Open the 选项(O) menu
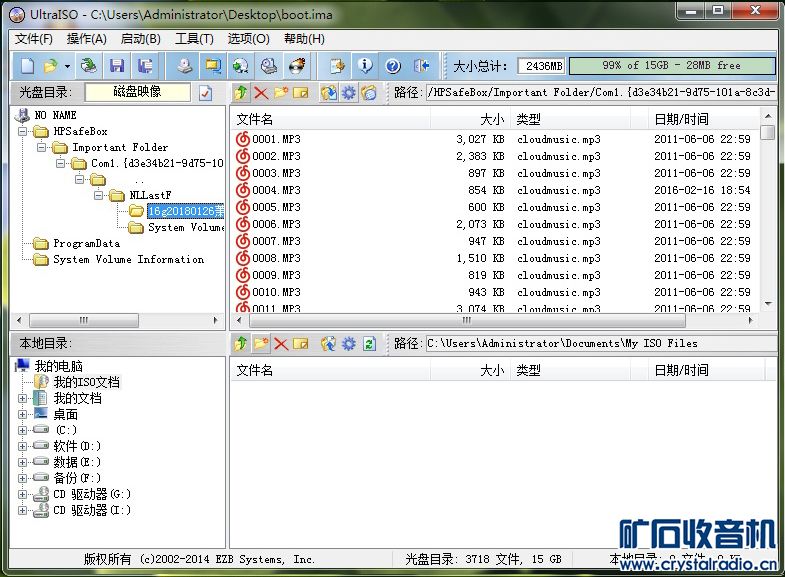 tap(248, 39)
